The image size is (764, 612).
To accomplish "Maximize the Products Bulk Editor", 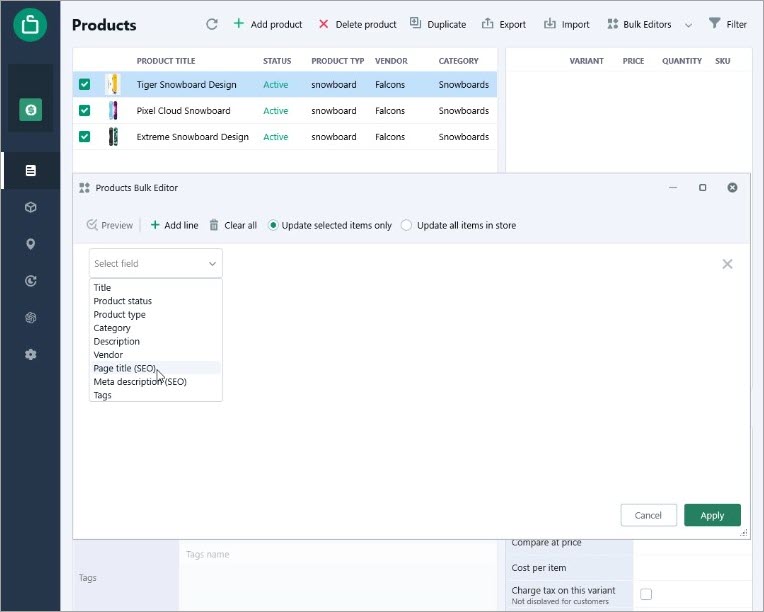I will [702, 188].
